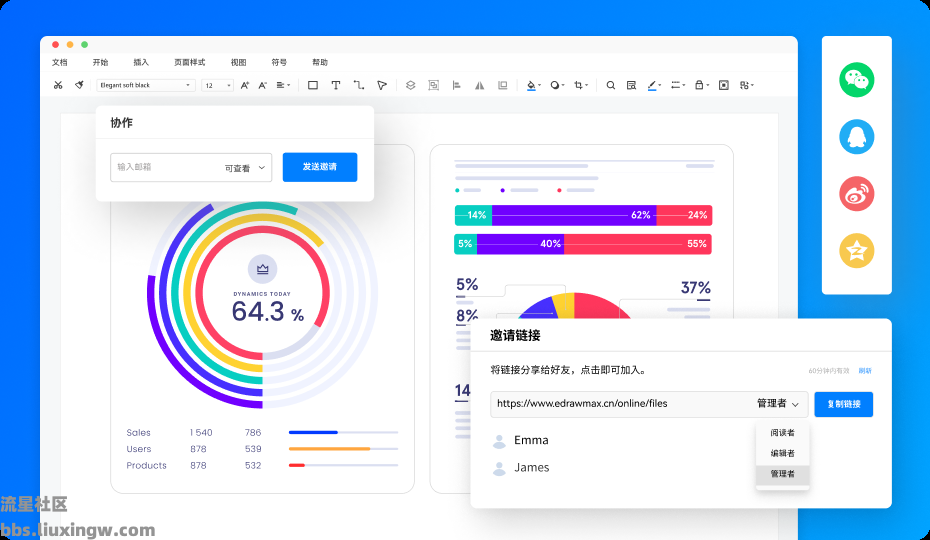Select the Rectangle shape tool
This screenshot has height=540, width=930.
(x=313, y=85)
